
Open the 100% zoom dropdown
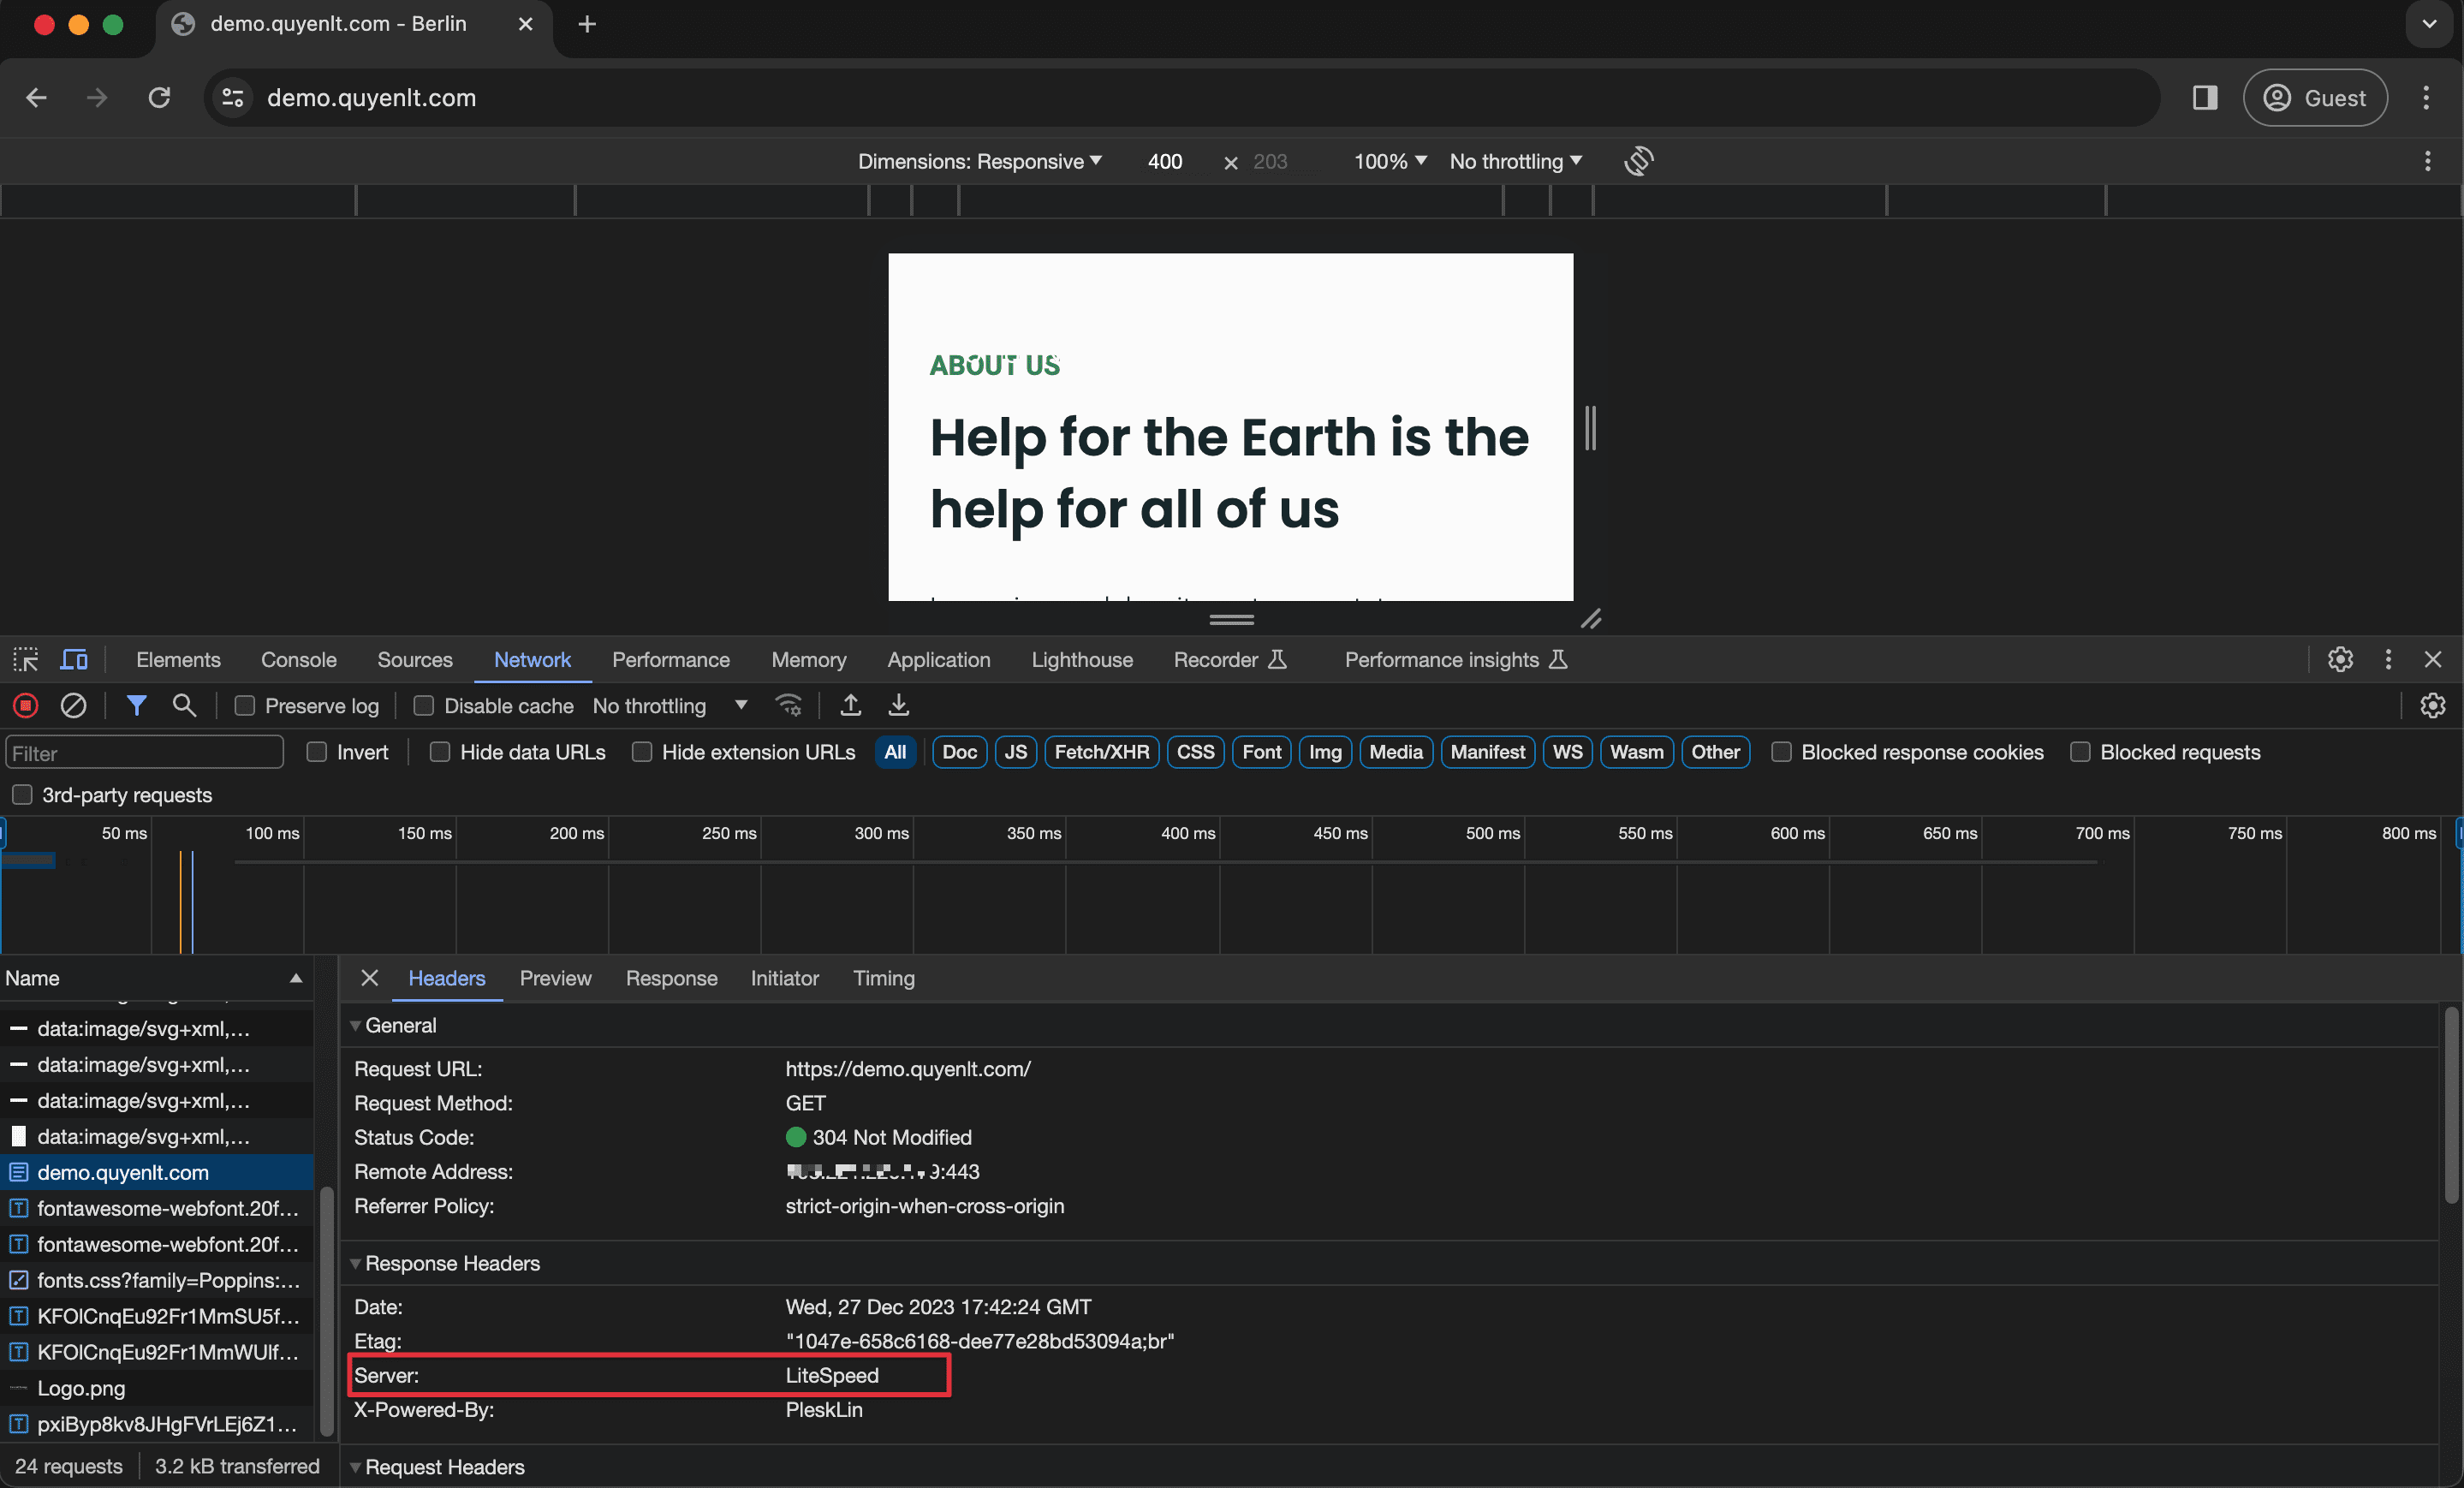coord(1390,161)
